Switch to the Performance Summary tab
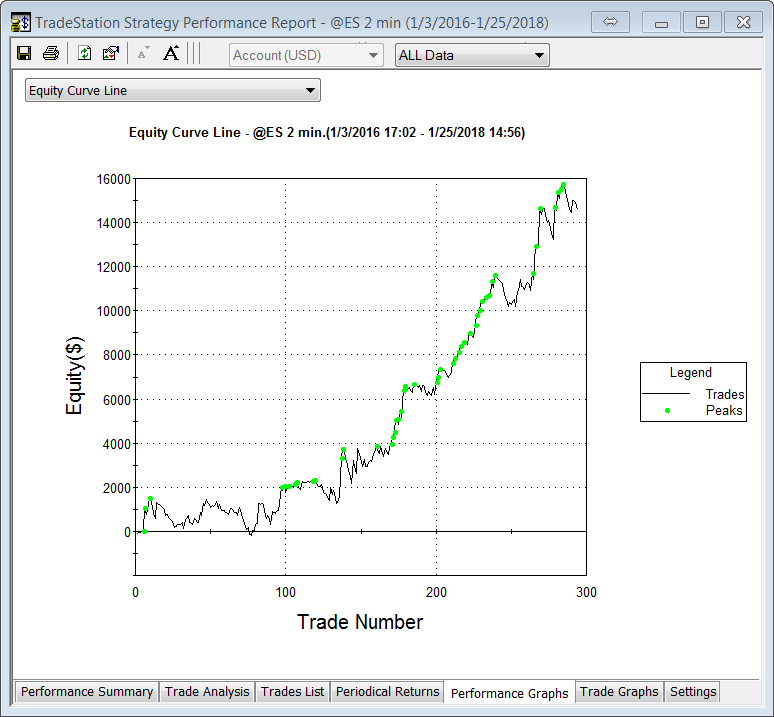Image resolution: width=774 pixels, height=717 pixels. (87, 692)
